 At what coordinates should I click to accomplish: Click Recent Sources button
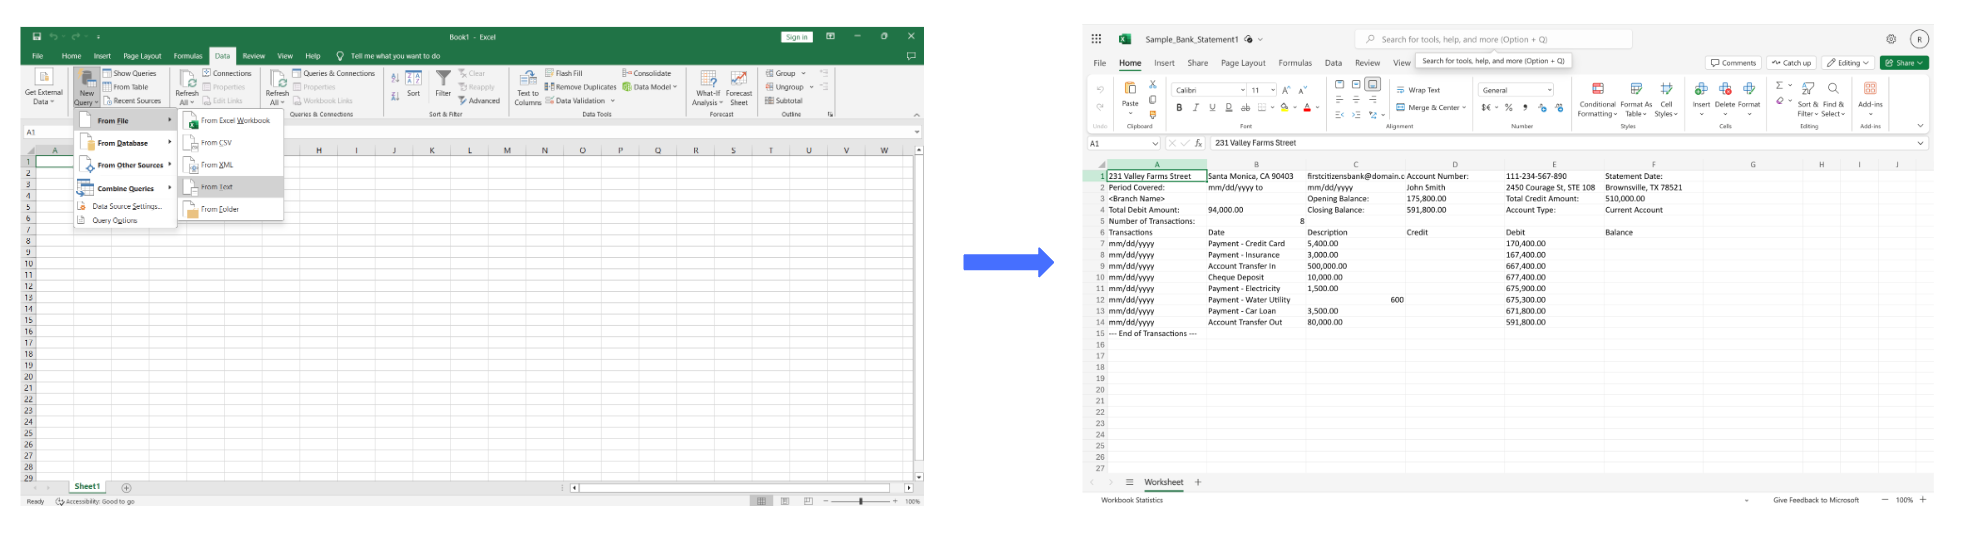pos(132,101)
